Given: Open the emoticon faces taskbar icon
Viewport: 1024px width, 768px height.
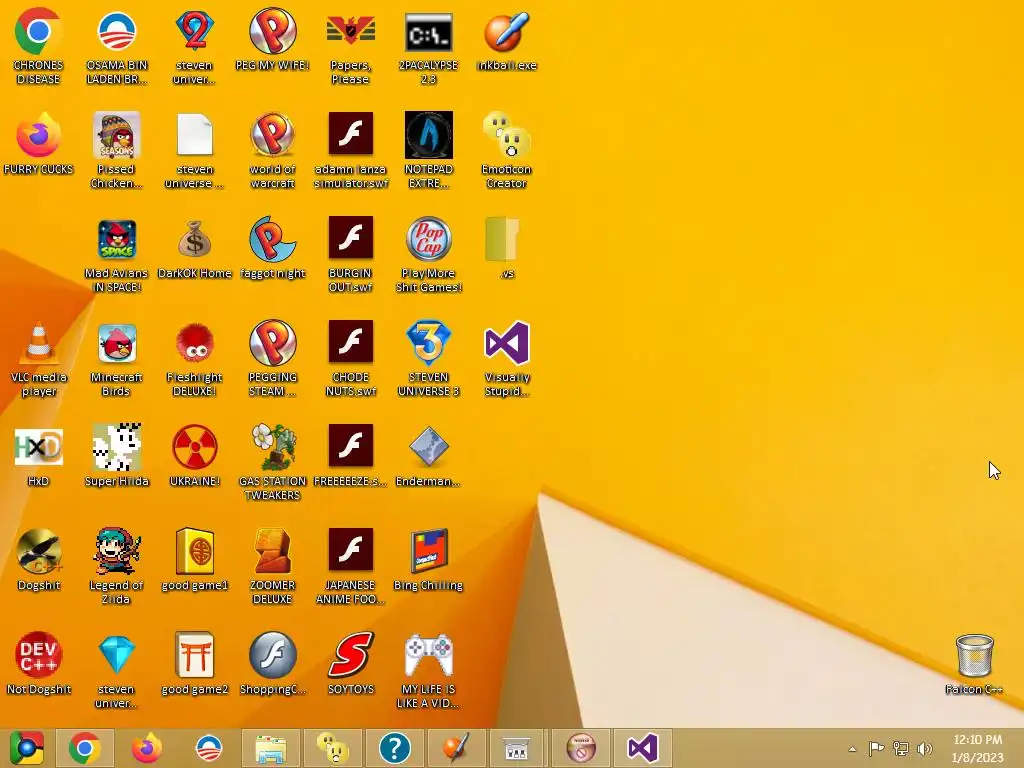Looking at the screenshot, I should click(333, 748).
